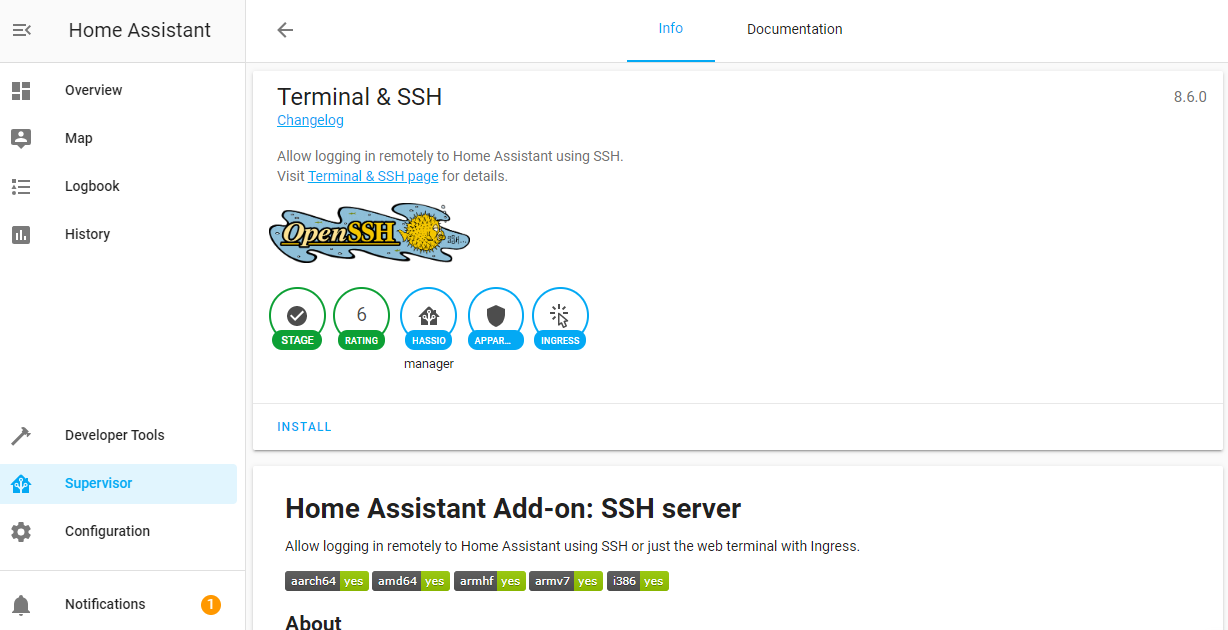Click the Terminal & SSH heading

360,97
